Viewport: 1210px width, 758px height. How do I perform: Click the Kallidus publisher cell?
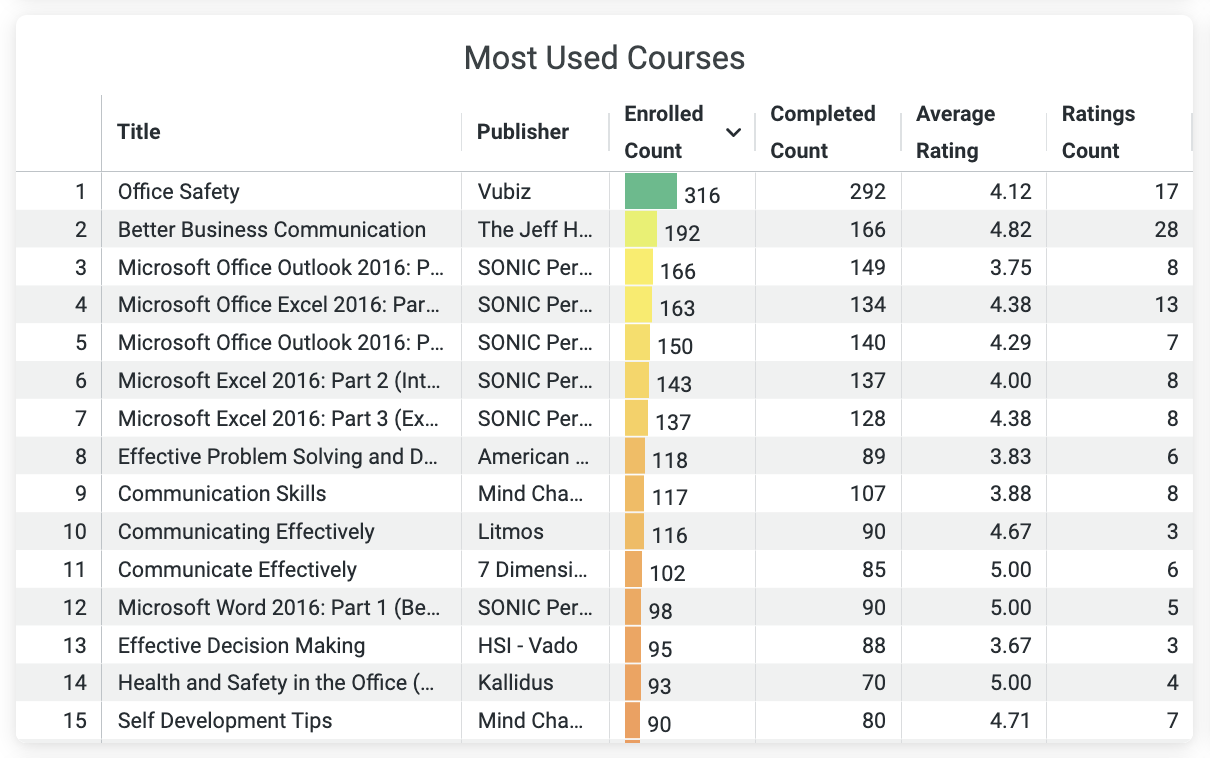pos(515,683)
